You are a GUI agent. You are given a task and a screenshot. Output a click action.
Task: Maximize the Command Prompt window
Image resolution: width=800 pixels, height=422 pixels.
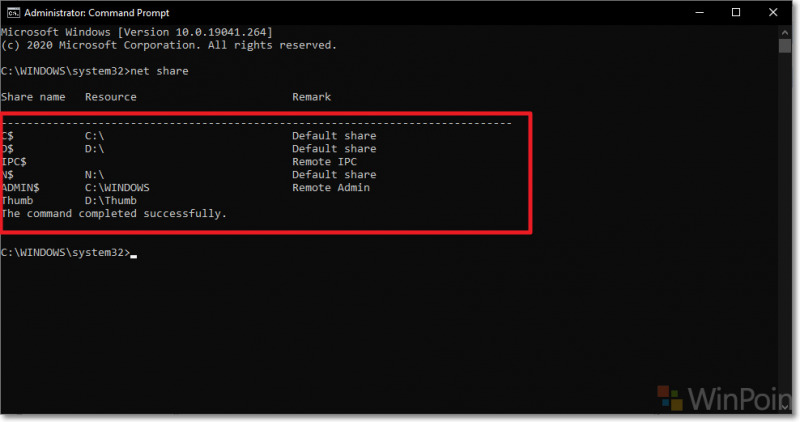click(x=736, y=12)
